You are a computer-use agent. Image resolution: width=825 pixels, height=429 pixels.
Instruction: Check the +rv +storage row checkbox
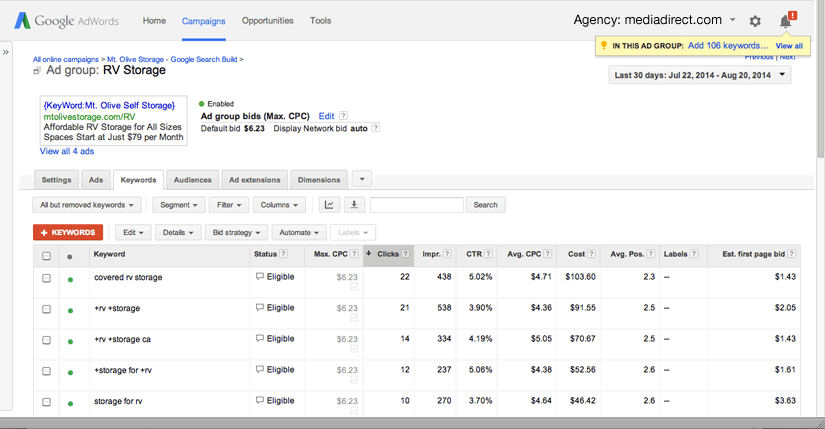(x=46, y=309)
